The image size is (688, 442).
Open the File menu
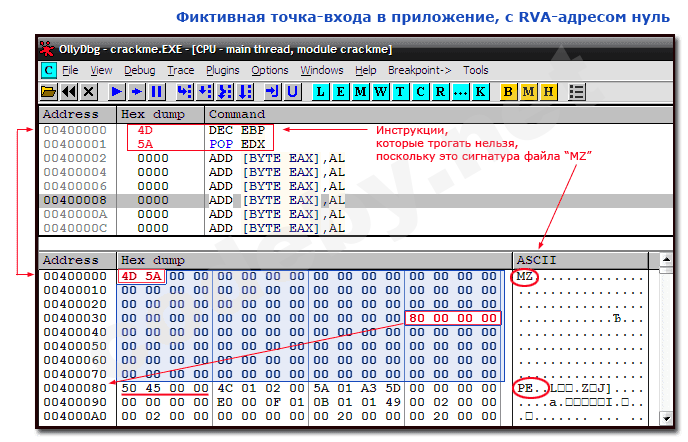pyautogui.click(x=70, y=70)
